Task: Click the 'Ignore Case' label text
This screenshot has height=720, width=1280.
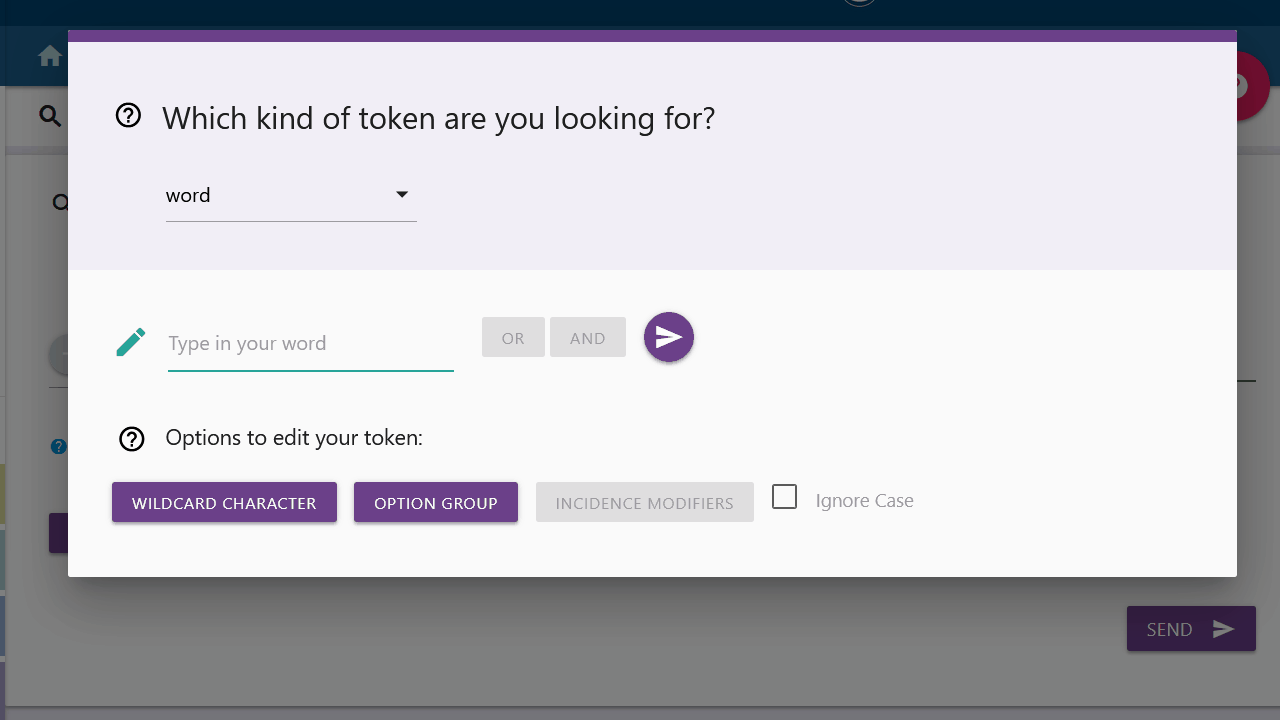Action: click(x=864, y=501)
